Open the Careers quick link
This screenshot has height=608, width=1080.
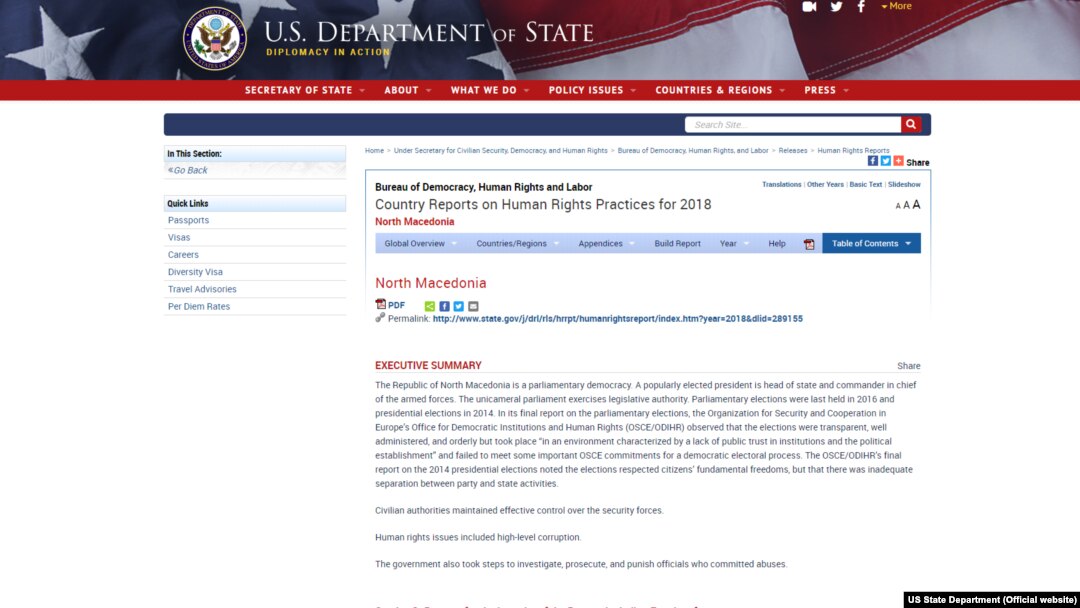pyautogui.click(x=183, y=255)
